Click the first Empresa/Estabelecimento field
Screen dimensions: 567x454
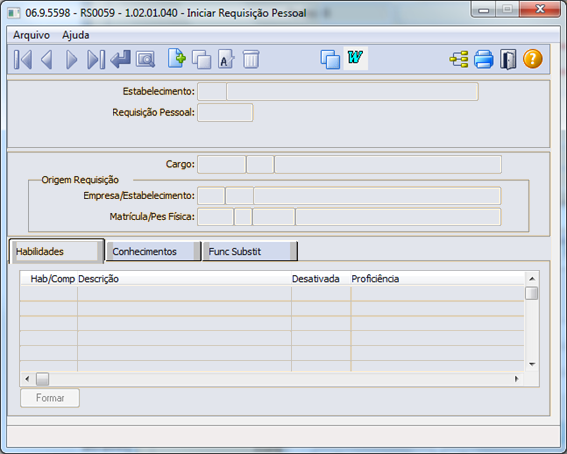click(x=211, y=196)
